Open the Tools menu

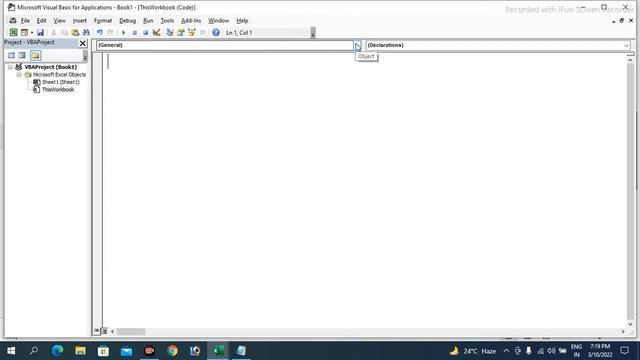tap(167, 20)
